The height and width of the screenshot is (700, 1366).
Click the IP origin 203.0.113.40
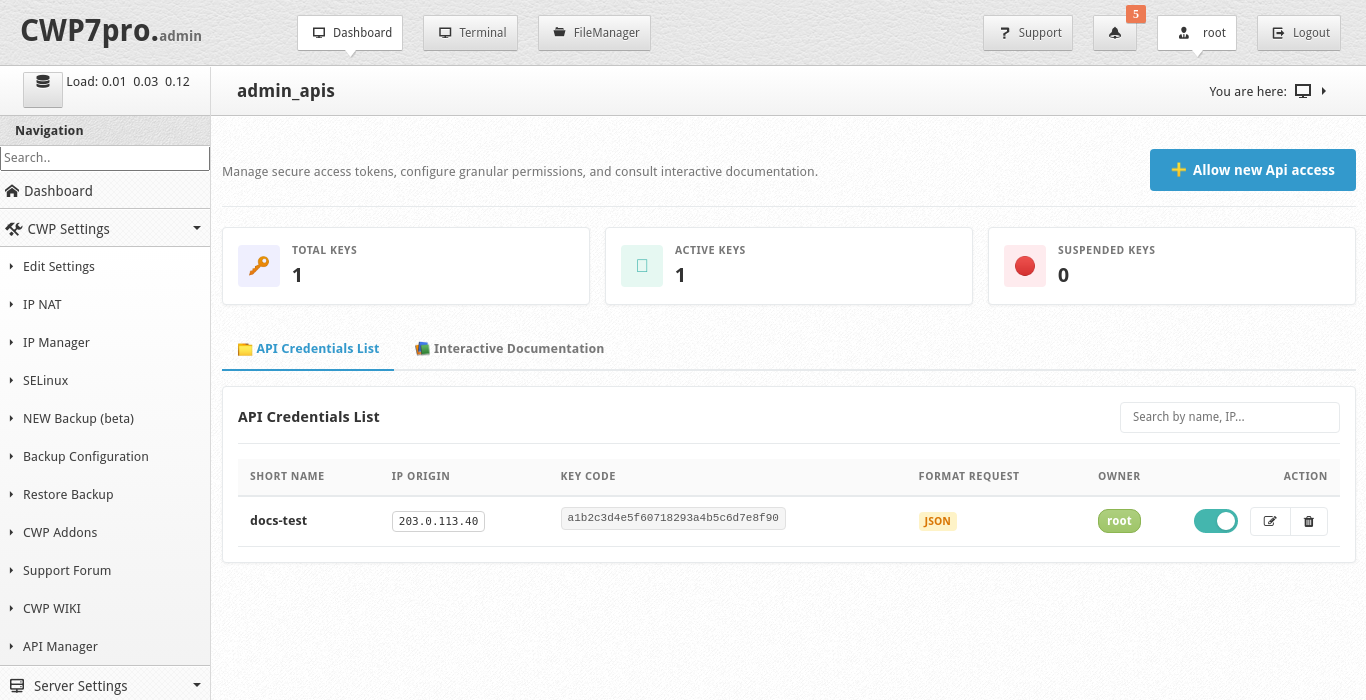tap(438, 521)
